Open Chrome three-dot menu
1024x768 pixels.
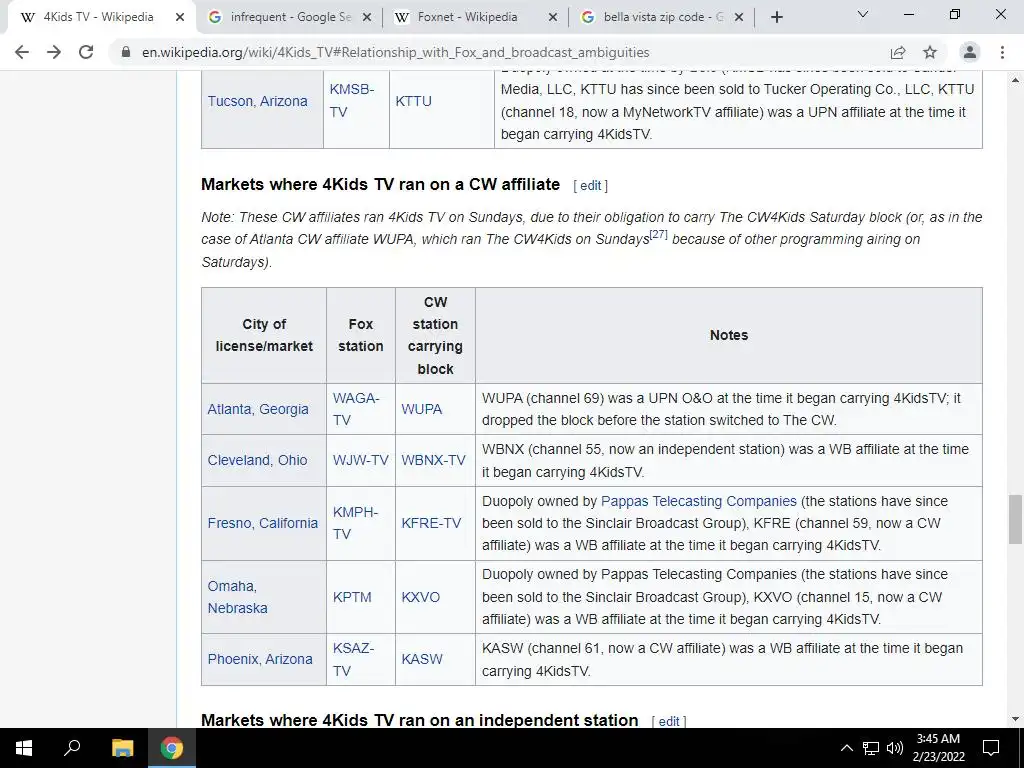click(1002, 52)
